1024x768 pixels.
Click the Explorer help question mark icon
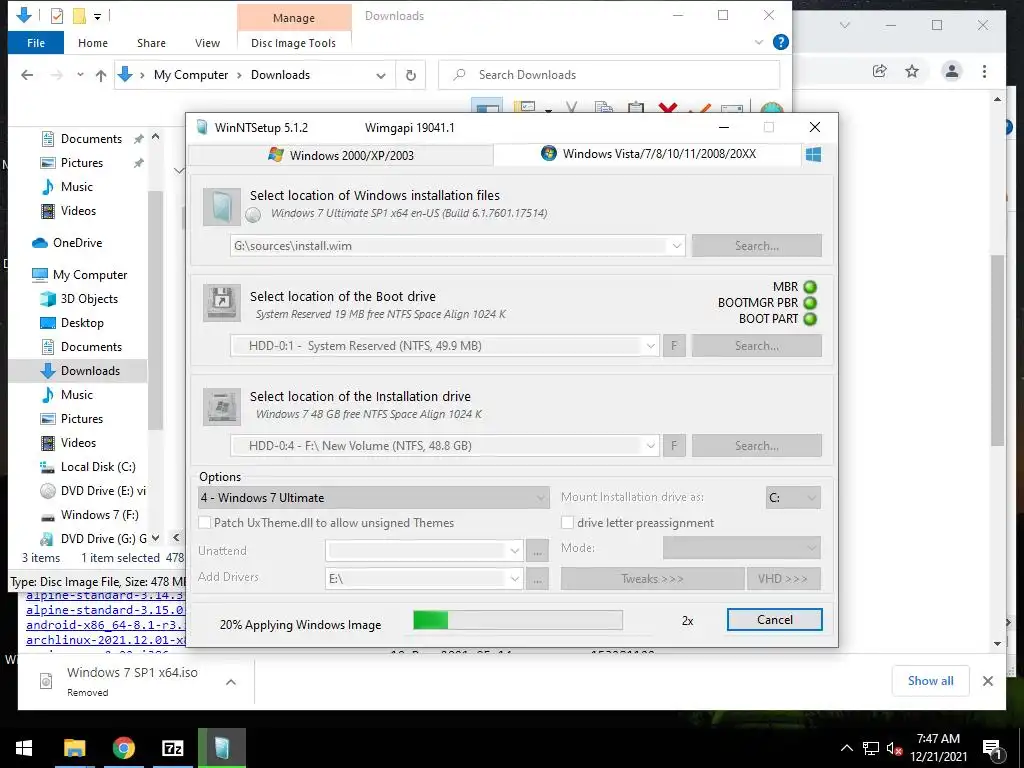tap(780, 42)
